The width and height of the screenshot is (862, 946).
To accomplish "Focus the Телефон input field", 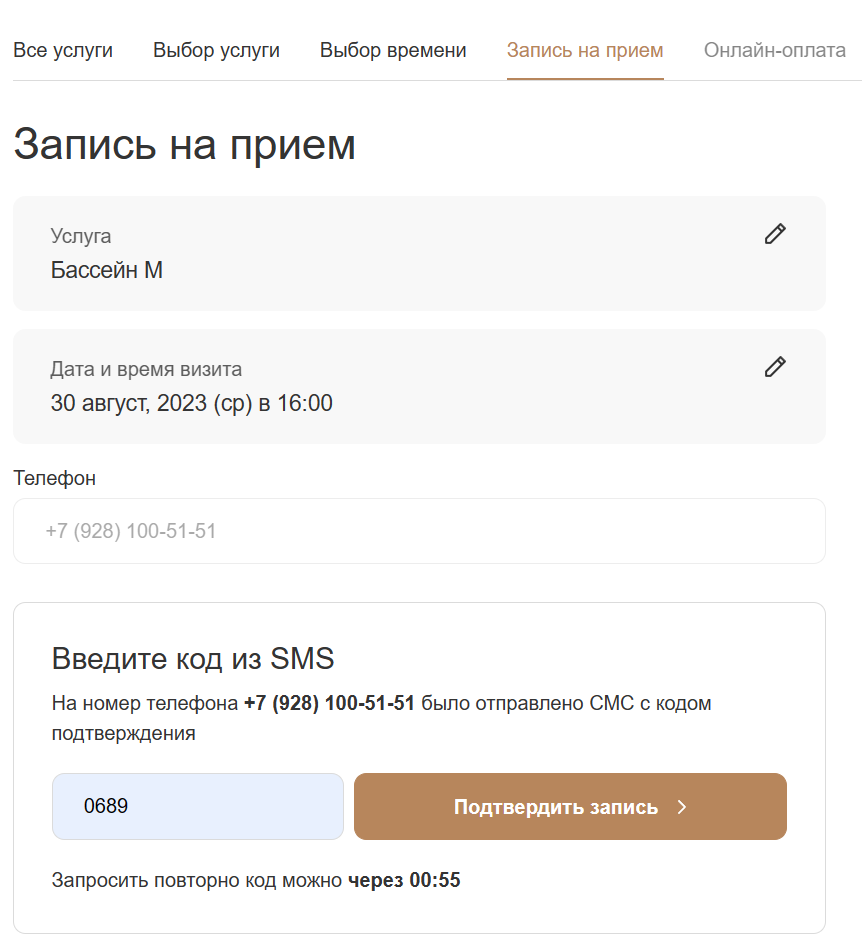I will (419, 531).
